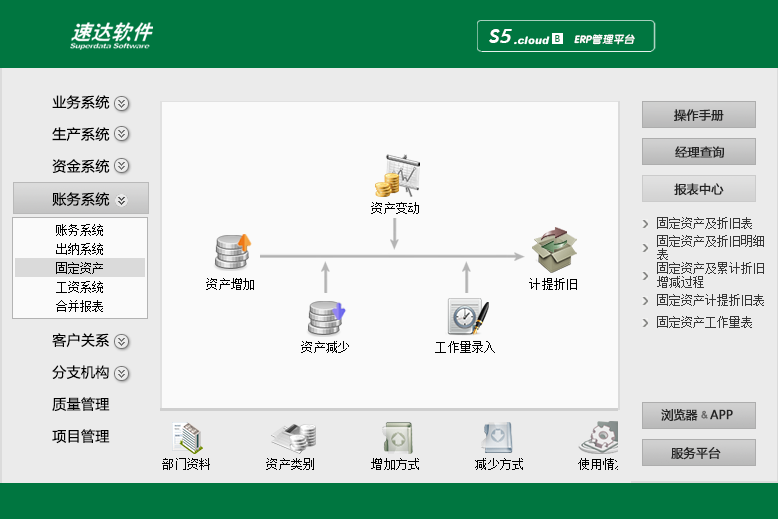Select 固定资产 submenu item
The width and height of the screenshot is (778, 521).
80,268
